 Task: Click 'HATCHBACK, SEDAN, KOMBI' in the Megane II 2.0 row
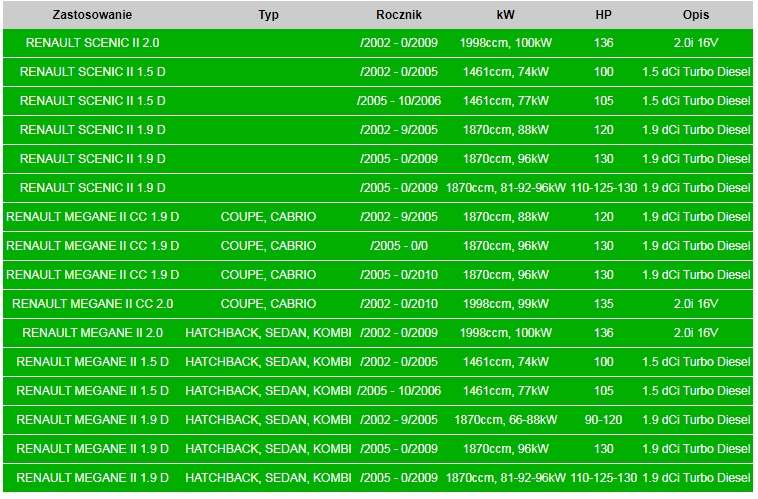(x=268, y=333)
